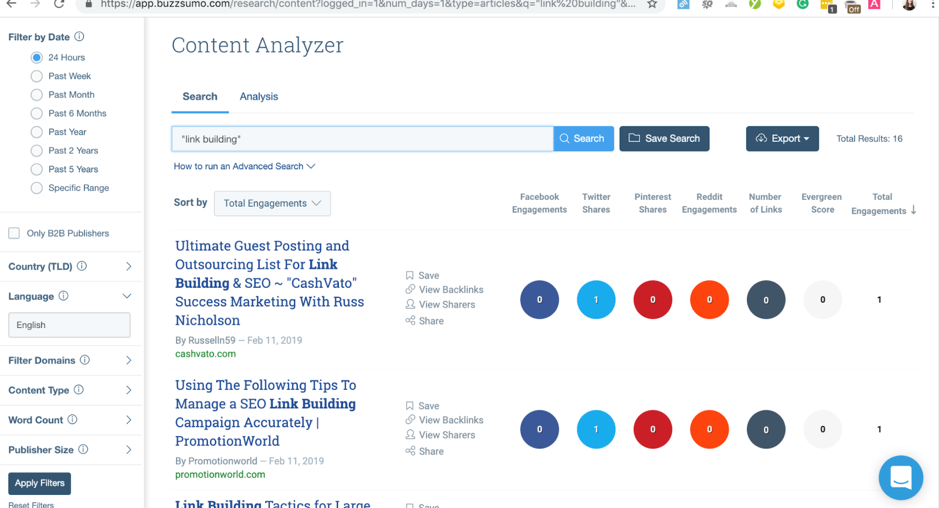Select Past Year date filter
The image size is (939, 508).
[x=37, y=132]
